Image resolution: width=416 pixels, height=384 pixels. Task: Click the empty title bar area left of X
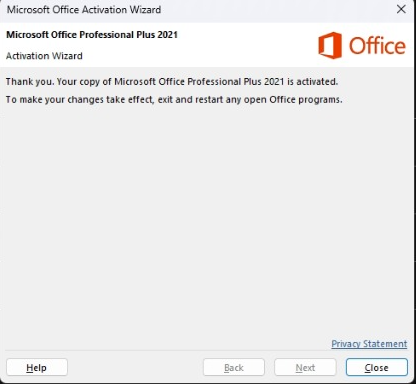pos(277,10)
